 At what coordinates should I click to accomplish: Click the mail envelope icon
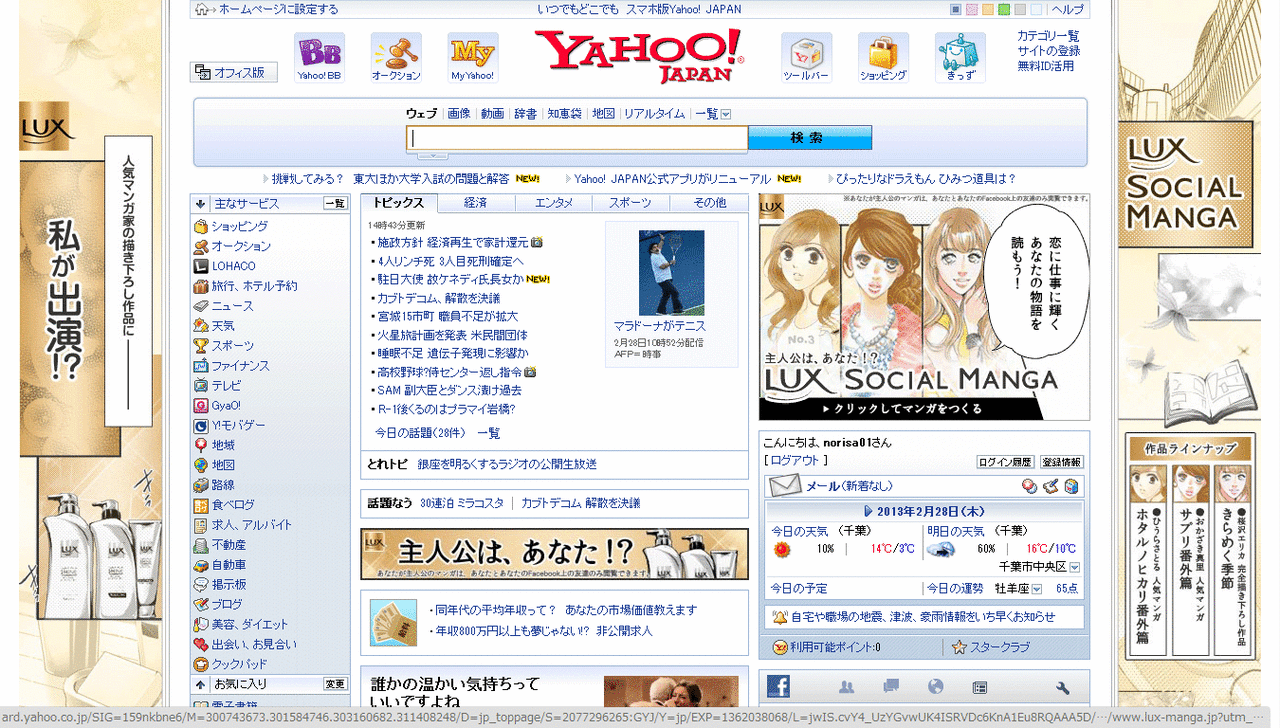coord(785,486)
